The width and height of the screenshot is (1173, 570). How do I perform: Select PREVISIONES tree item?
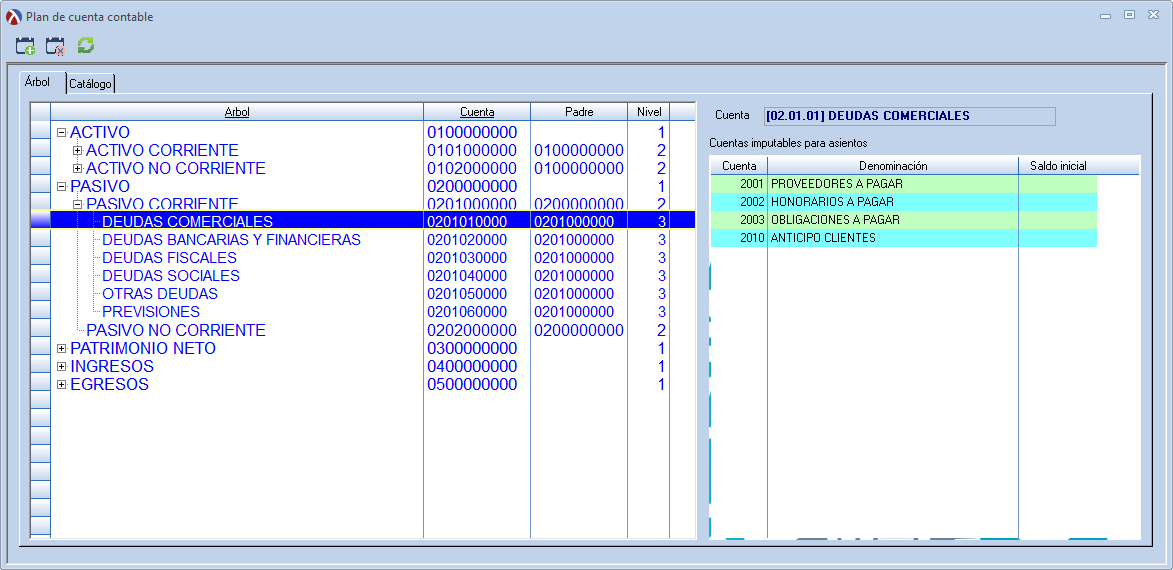pyautogui.click(x=151, y=312)
